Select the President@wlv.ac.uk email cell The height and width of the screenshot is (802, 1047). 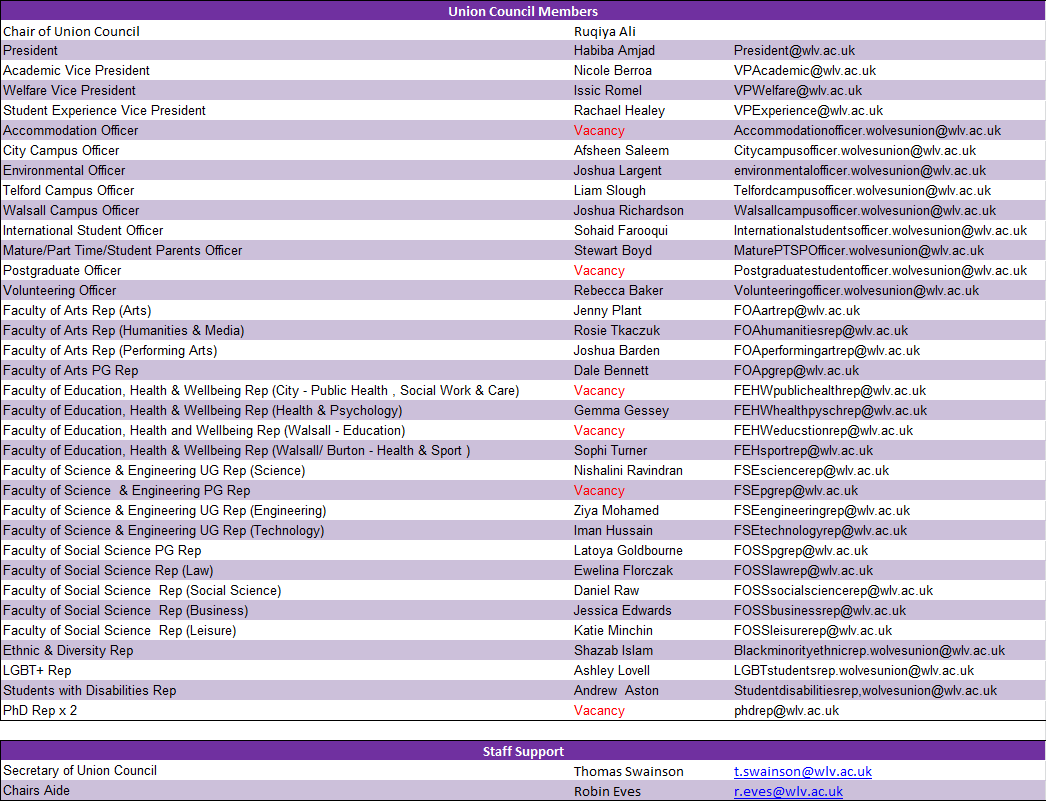(795, 51)
